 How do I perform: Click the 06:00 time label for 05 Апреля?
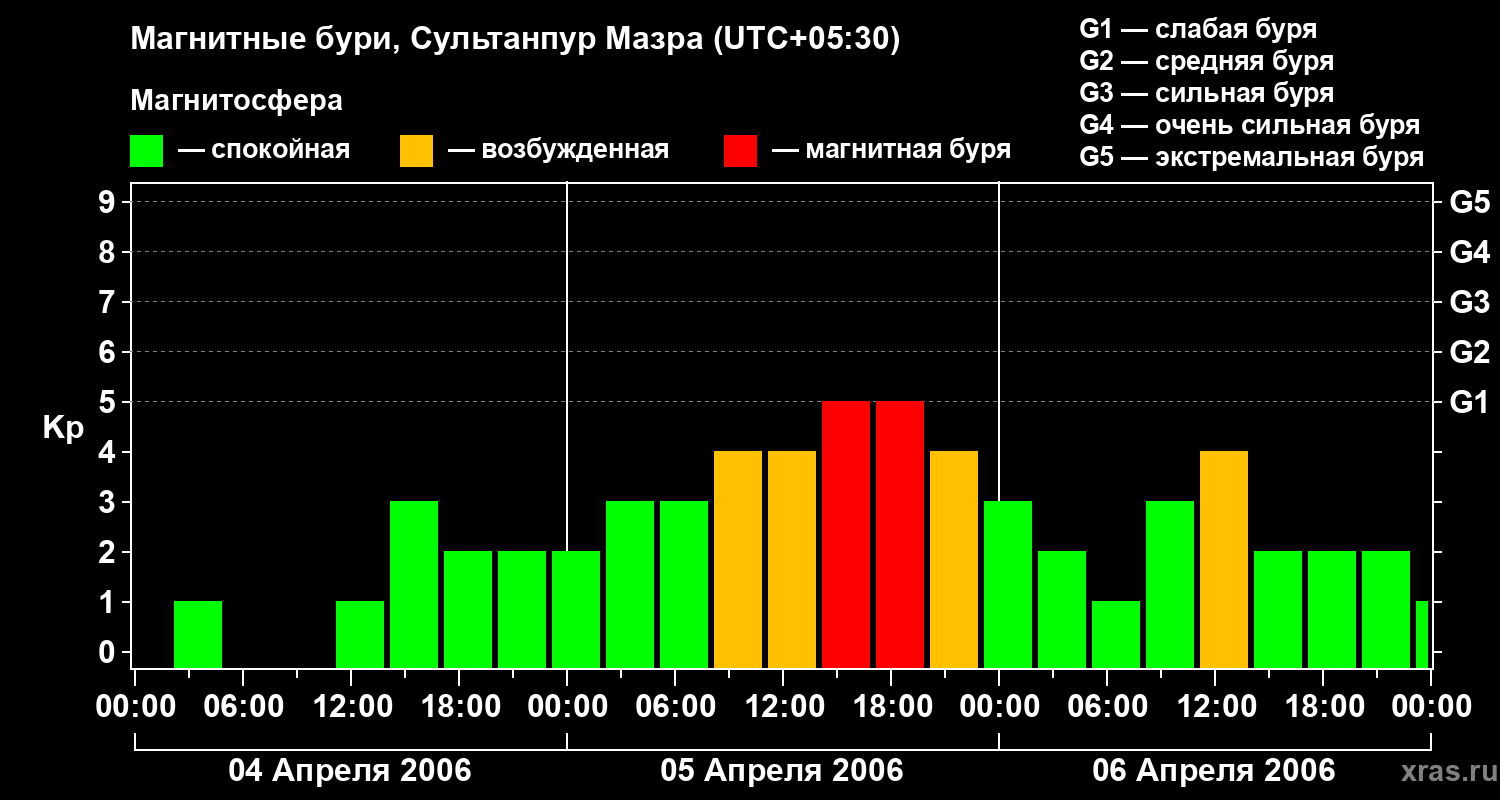[x=675, y=707]
